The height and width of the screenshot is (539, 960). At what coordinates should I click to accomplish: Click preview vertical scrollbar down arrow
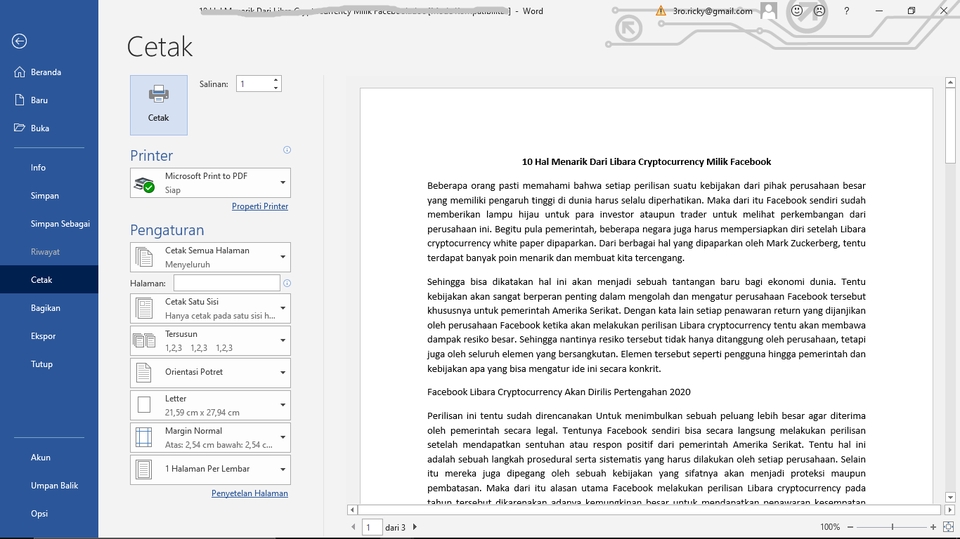coord(950,498)
